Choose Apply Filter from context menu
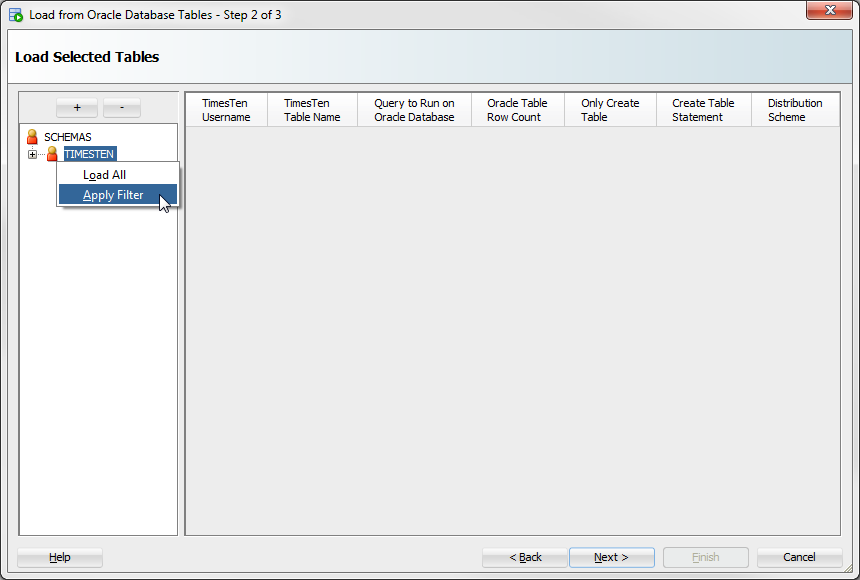 [x=117, y=195]
